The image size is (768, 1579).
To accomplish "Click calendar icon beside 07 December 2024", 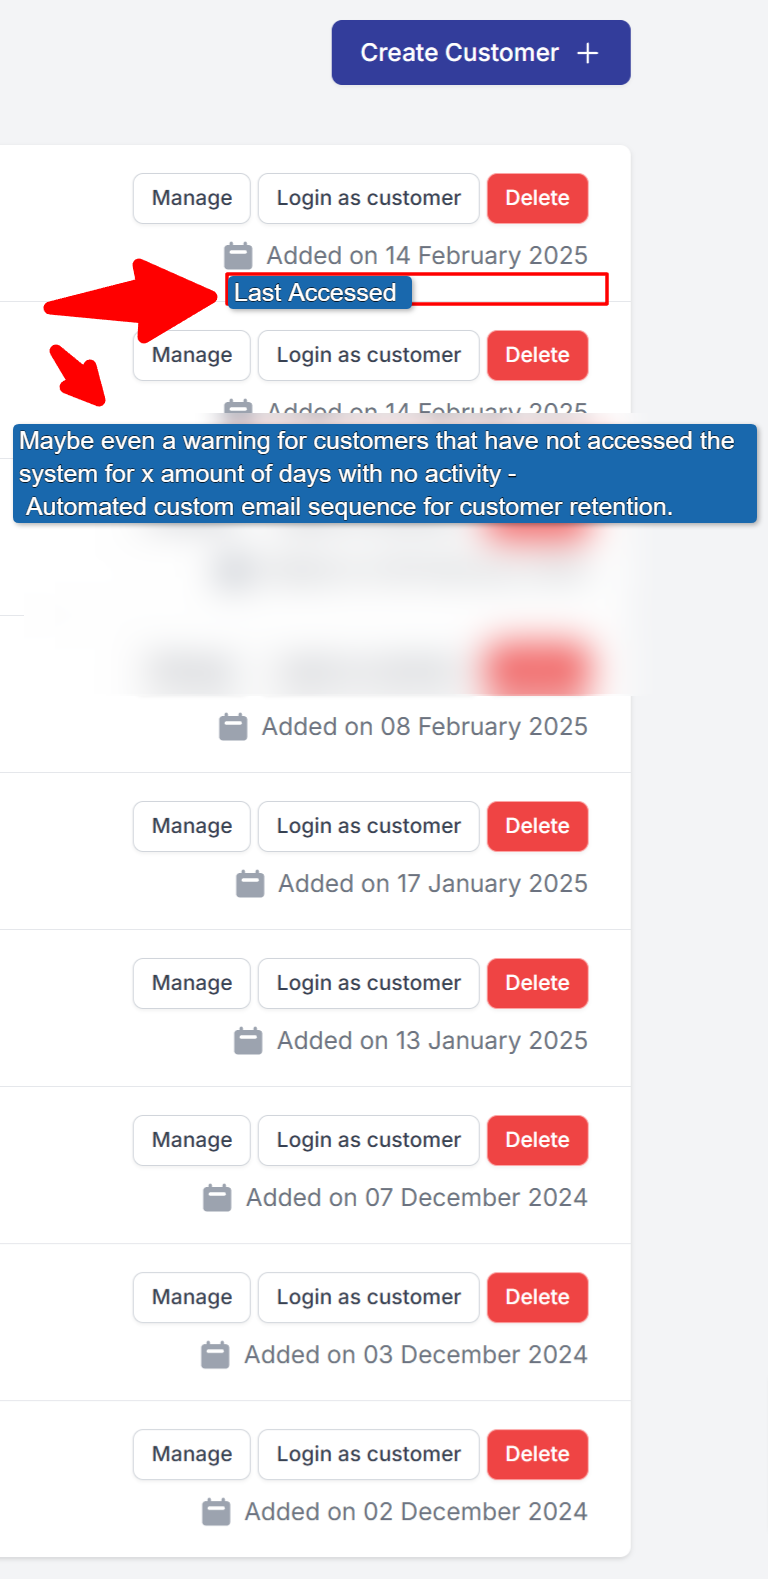I will coord(217,1198).
